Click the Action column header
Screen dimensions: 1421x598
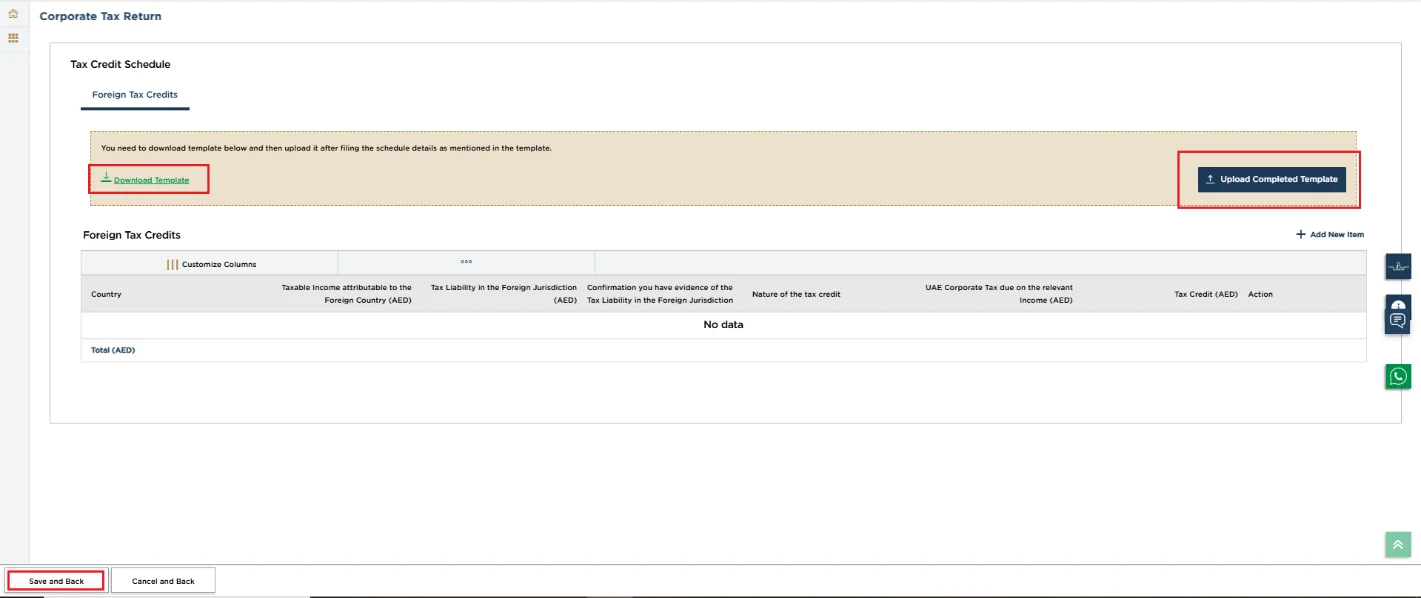[1260, 294]
